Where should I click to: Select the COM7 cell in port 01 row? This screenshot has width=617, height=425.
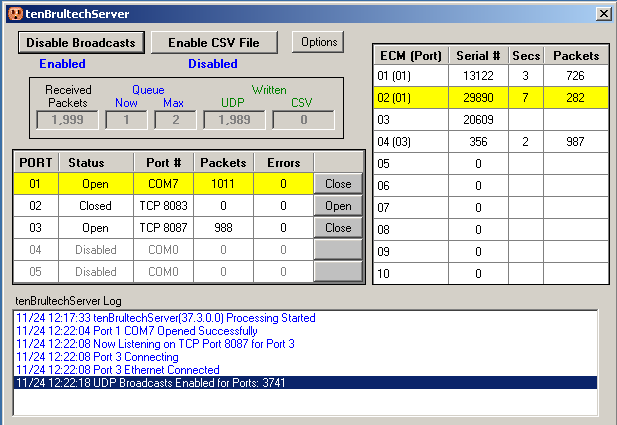163,184
